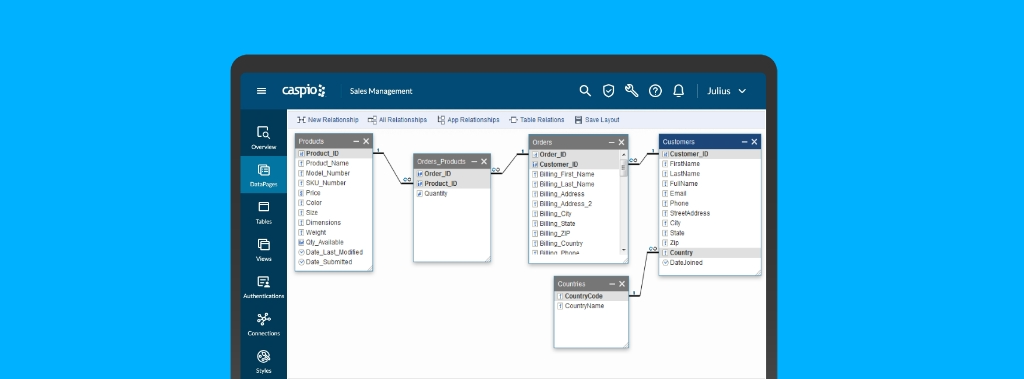
Task: Go to Tables in the sidebar
Action: coord(264,212)
